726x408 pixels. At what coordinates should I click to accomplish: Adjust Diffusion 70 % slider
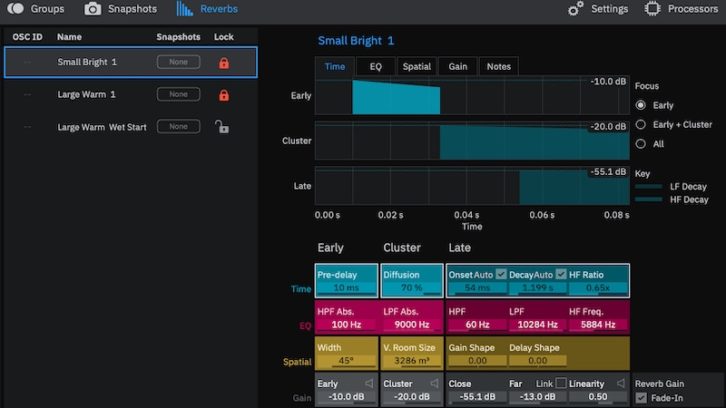412,288
